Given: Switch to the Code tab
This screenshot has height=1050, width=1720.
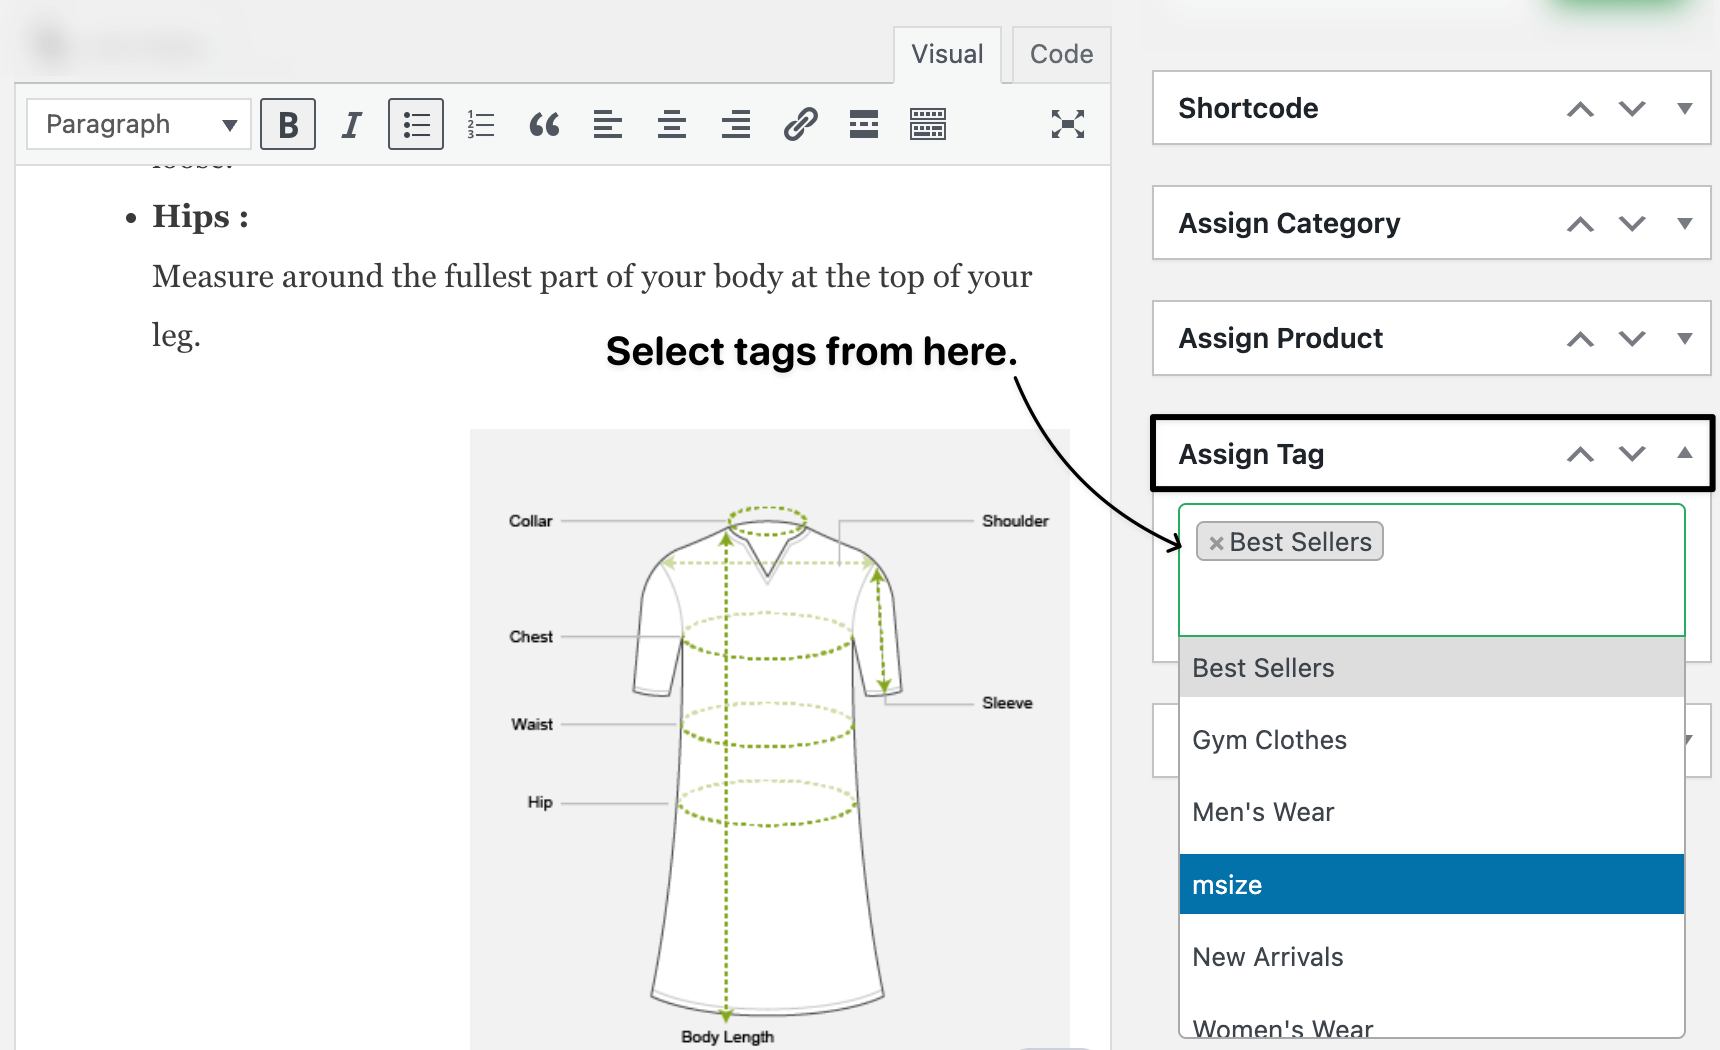Looking at the screenshot, I should [1060, 54].
